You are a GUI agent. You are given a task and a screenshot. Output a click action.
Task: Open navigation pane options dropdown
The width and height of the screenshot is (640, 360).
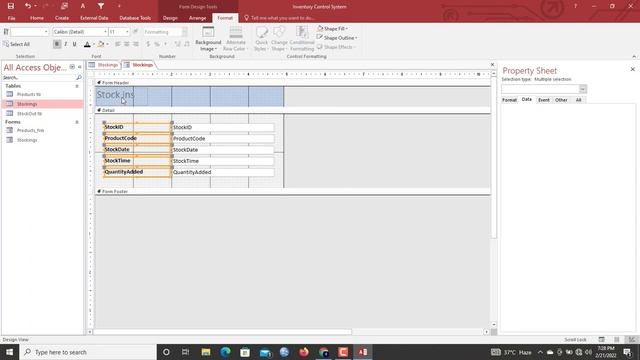[72, 67]
